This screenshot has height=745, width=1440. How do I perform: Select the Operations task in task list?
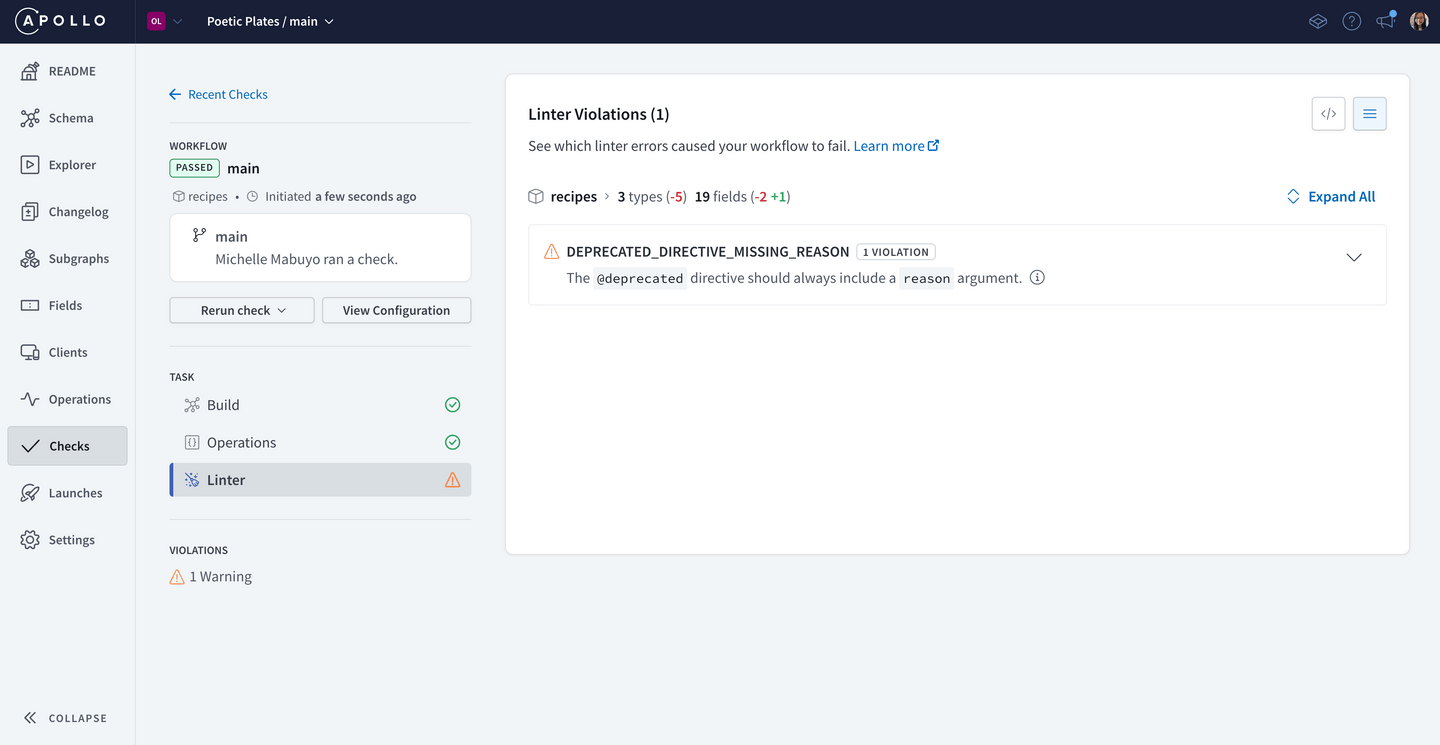coord(241,442)
